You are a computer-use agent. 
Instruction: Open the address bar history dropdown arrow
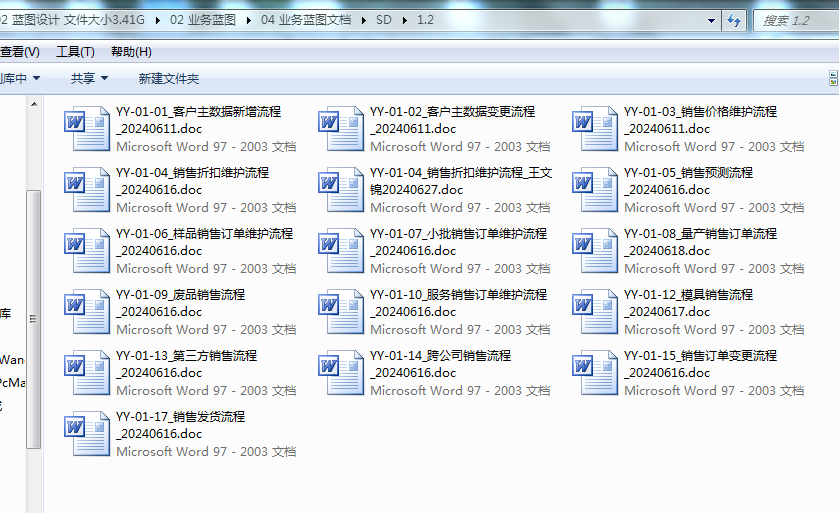coord(712,20)
